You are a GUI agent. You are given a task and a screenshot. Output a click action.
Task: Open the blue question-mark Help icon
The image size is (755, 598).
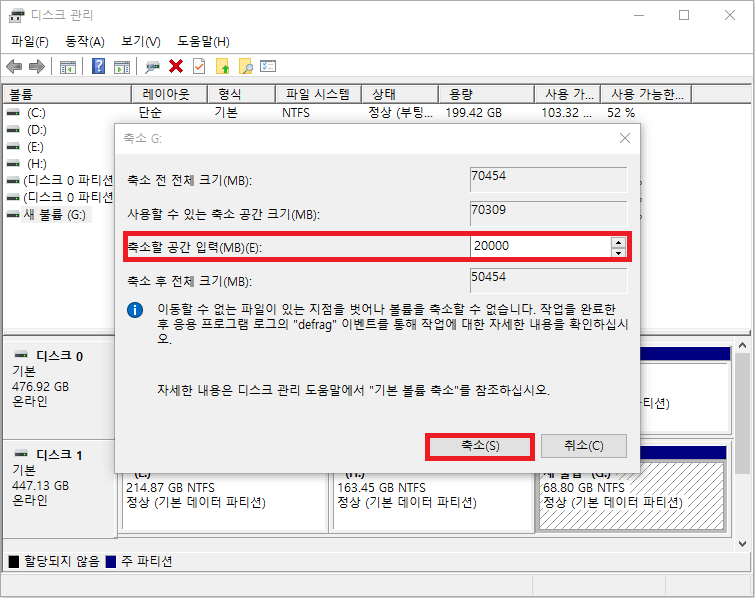click(98, 66)
